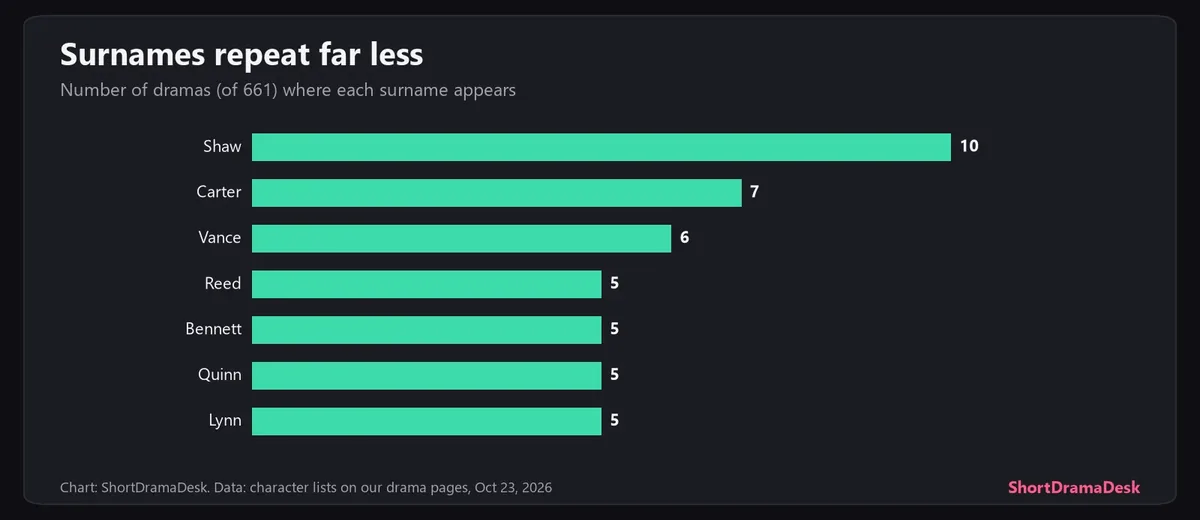Viewport: 1200px width, 520px height.
Task: Click the Shaw bar in the chart
Action: (601, 147)
